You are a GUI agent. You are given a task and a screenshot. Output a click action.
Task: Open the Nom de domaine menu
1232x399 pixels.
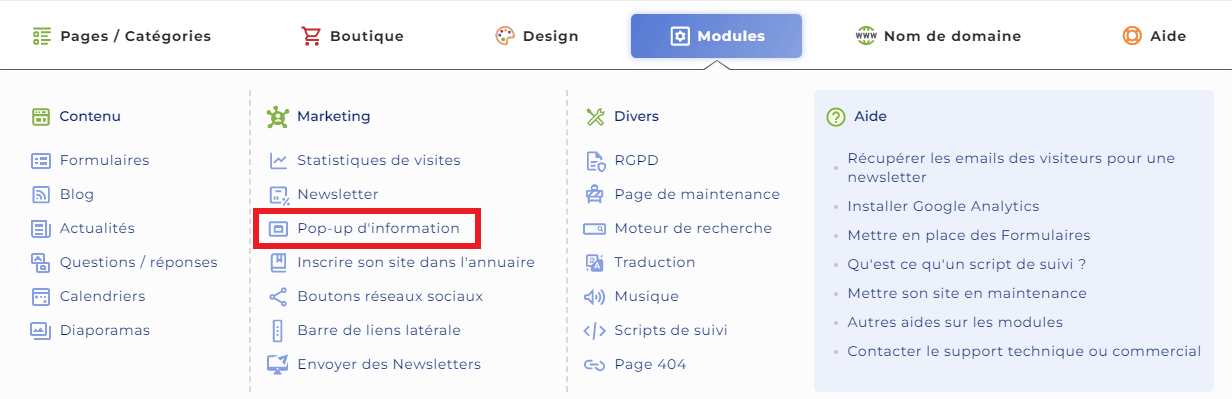coord(939,36)
